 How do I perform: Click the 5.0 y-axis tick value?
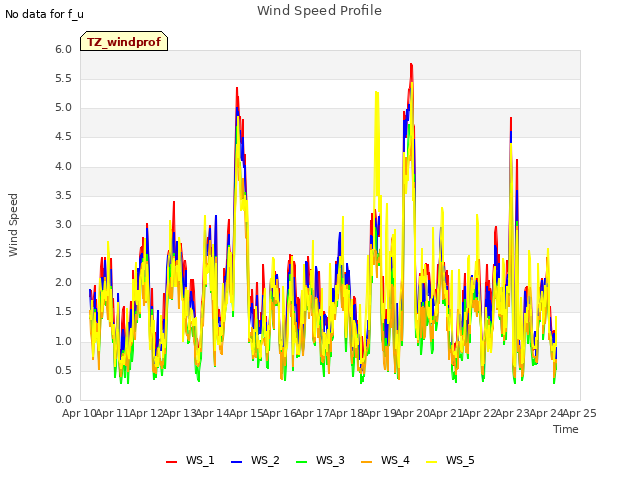63,108
